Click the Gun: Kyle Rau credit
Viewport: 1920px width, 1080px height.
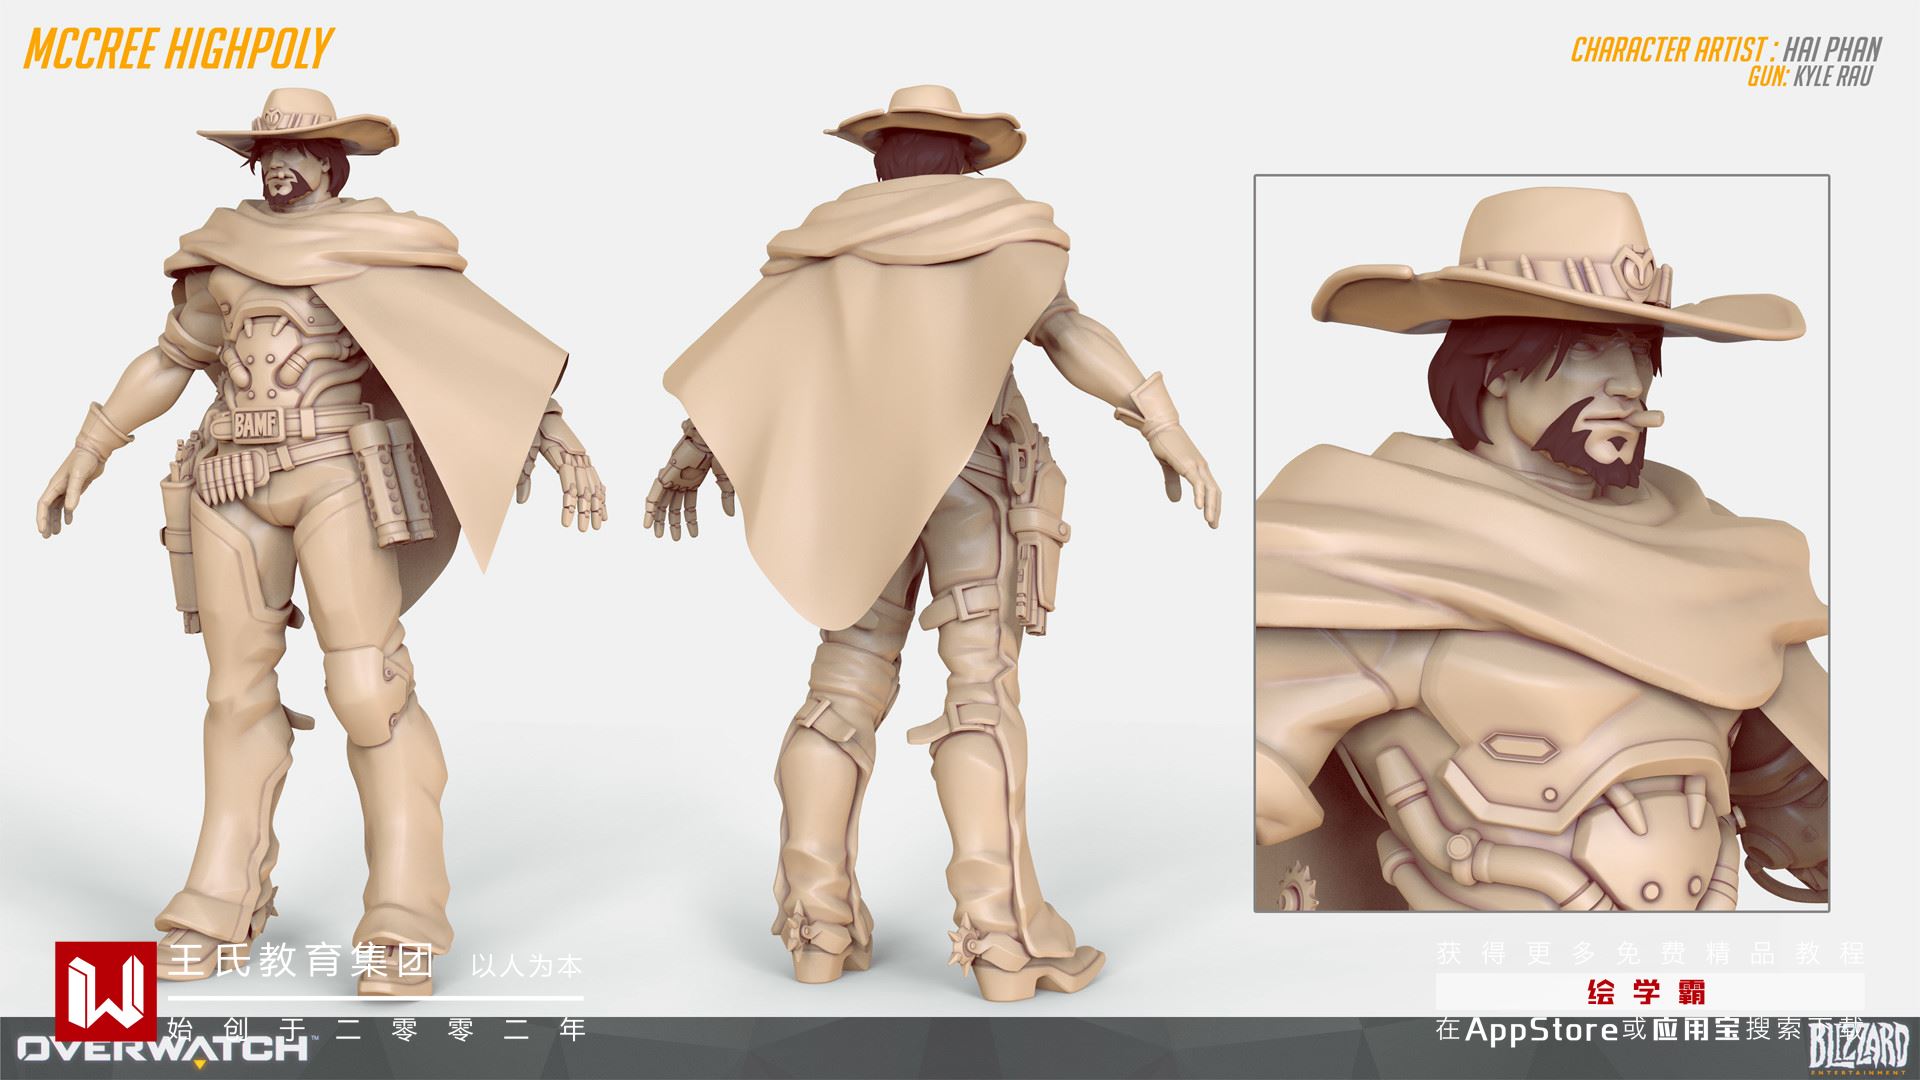(1808, 76)
